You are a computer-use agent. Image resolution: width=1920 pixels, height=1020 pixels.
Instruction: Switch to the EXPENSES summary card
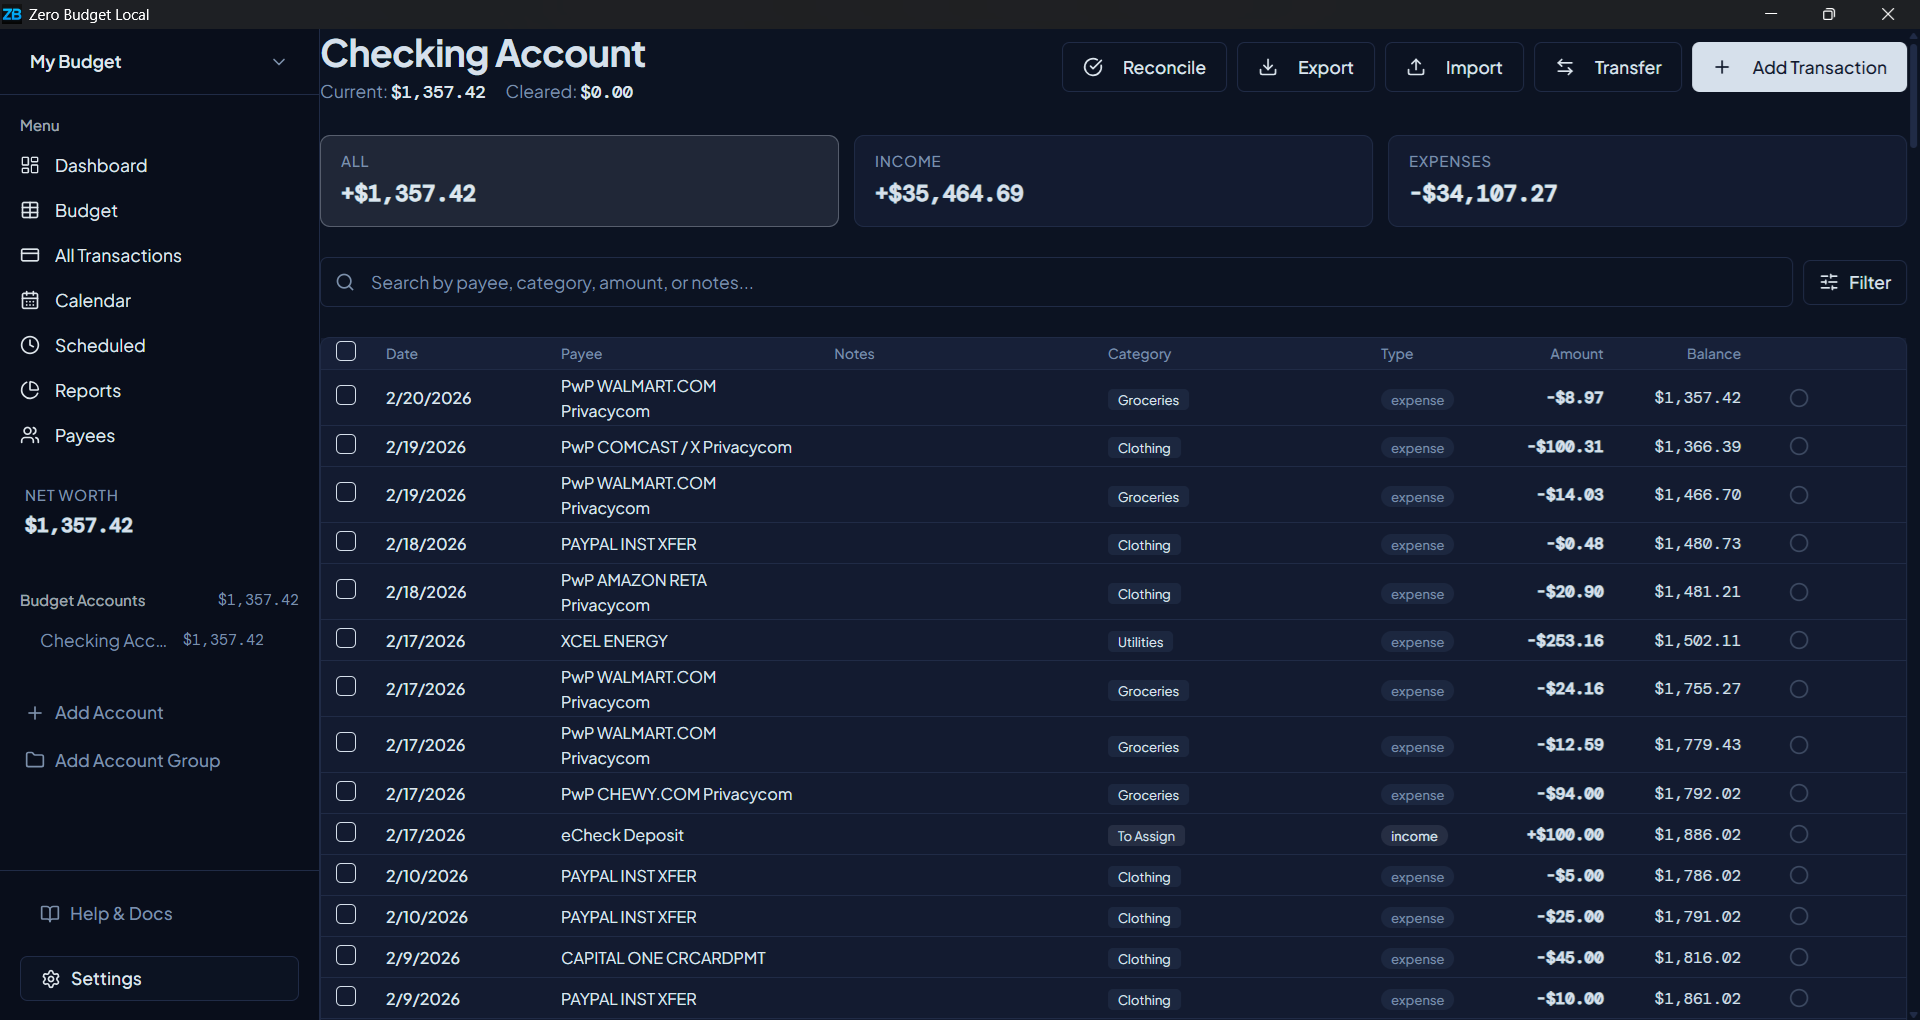coord(1646,181)
